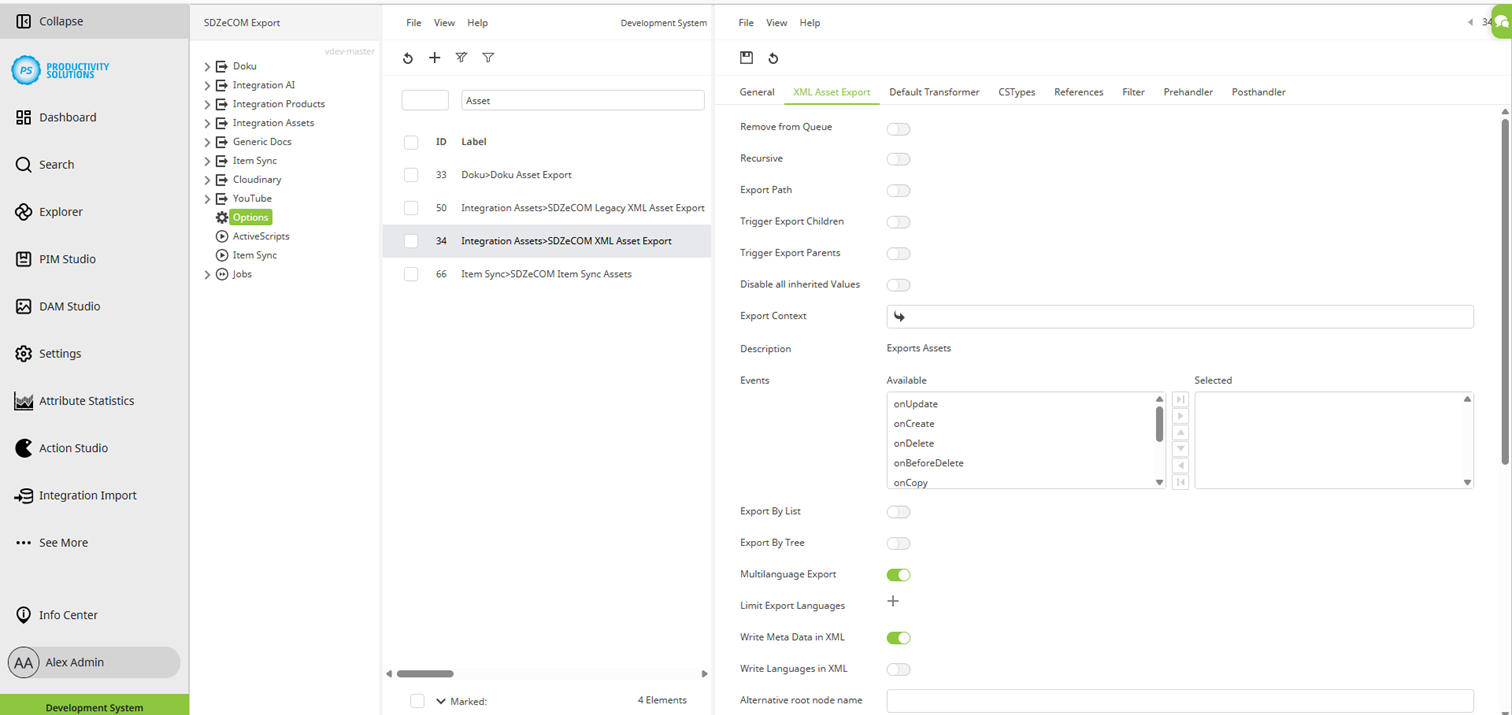Open Help menu in editor panel
Screen dimensions: 1512x715
coord(810,23)
